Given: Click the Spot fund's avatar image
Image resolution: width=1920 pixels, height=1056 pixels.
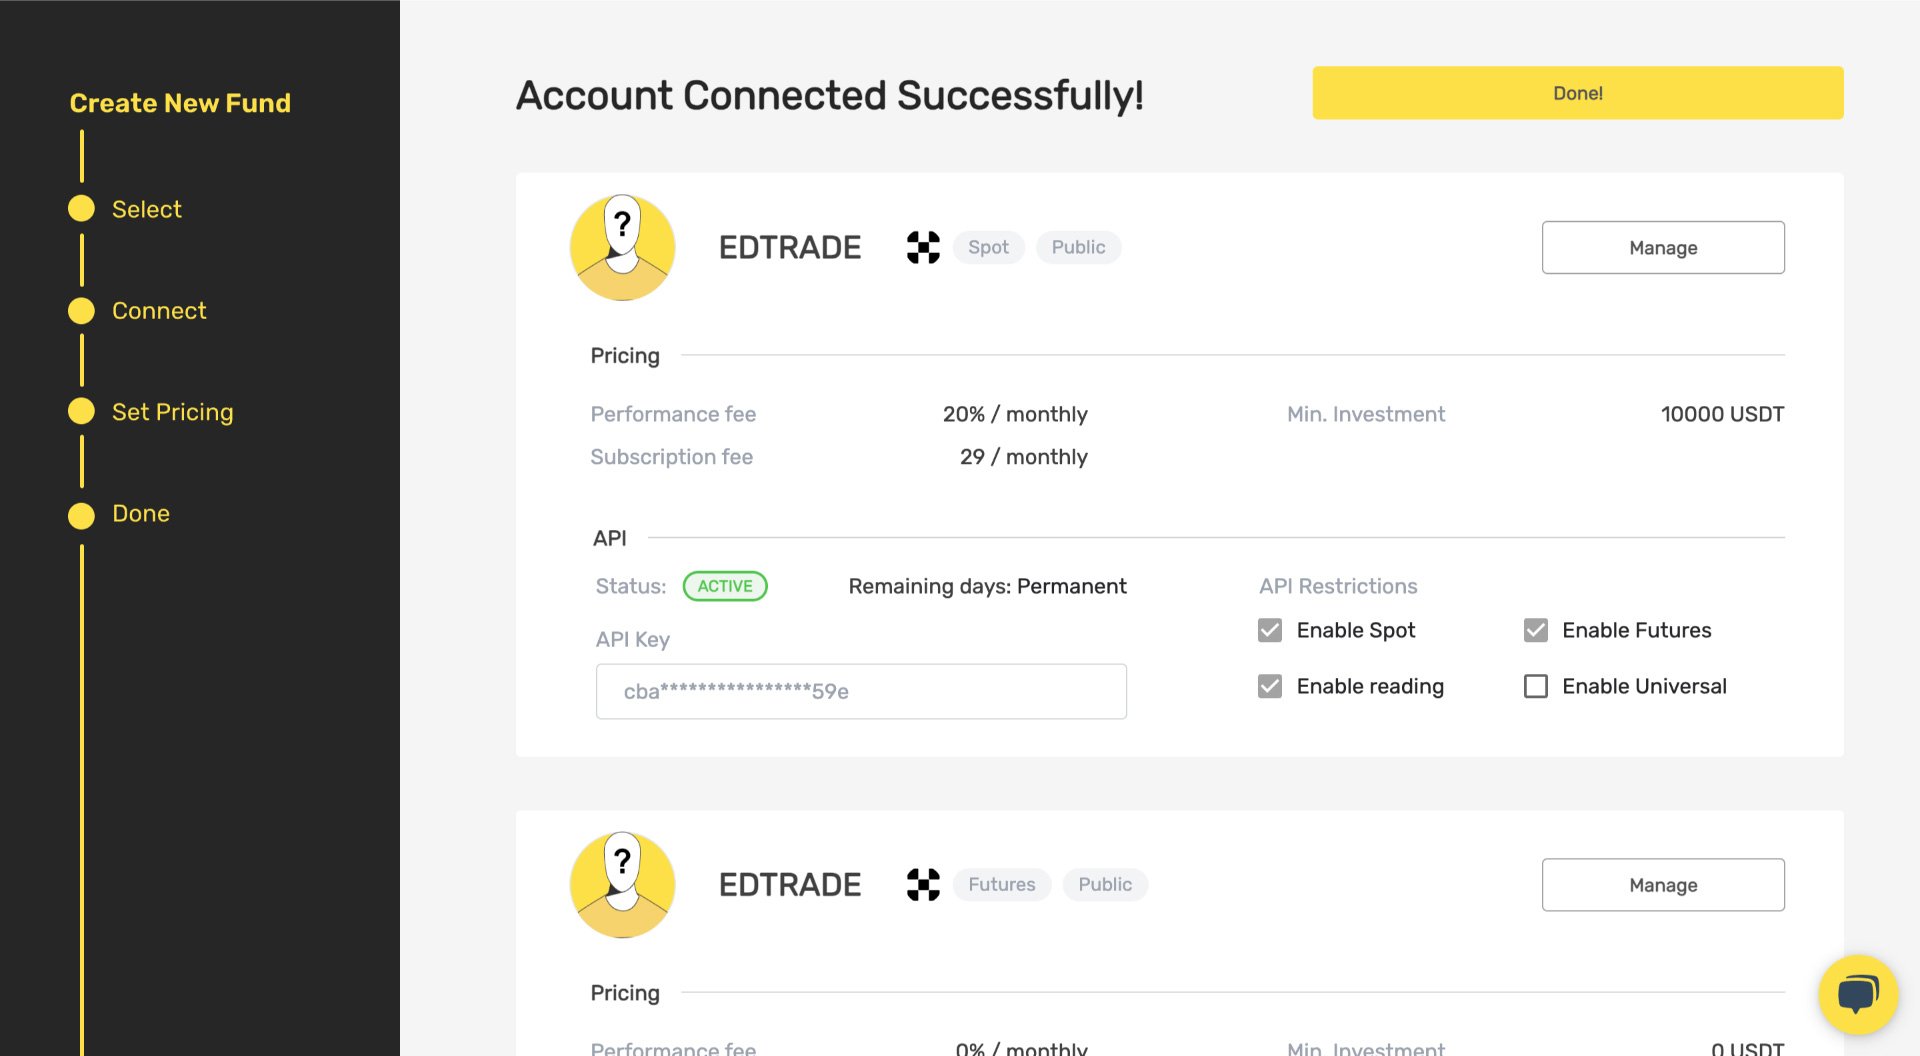Looking at the screenshot, I should pos(622,247).
